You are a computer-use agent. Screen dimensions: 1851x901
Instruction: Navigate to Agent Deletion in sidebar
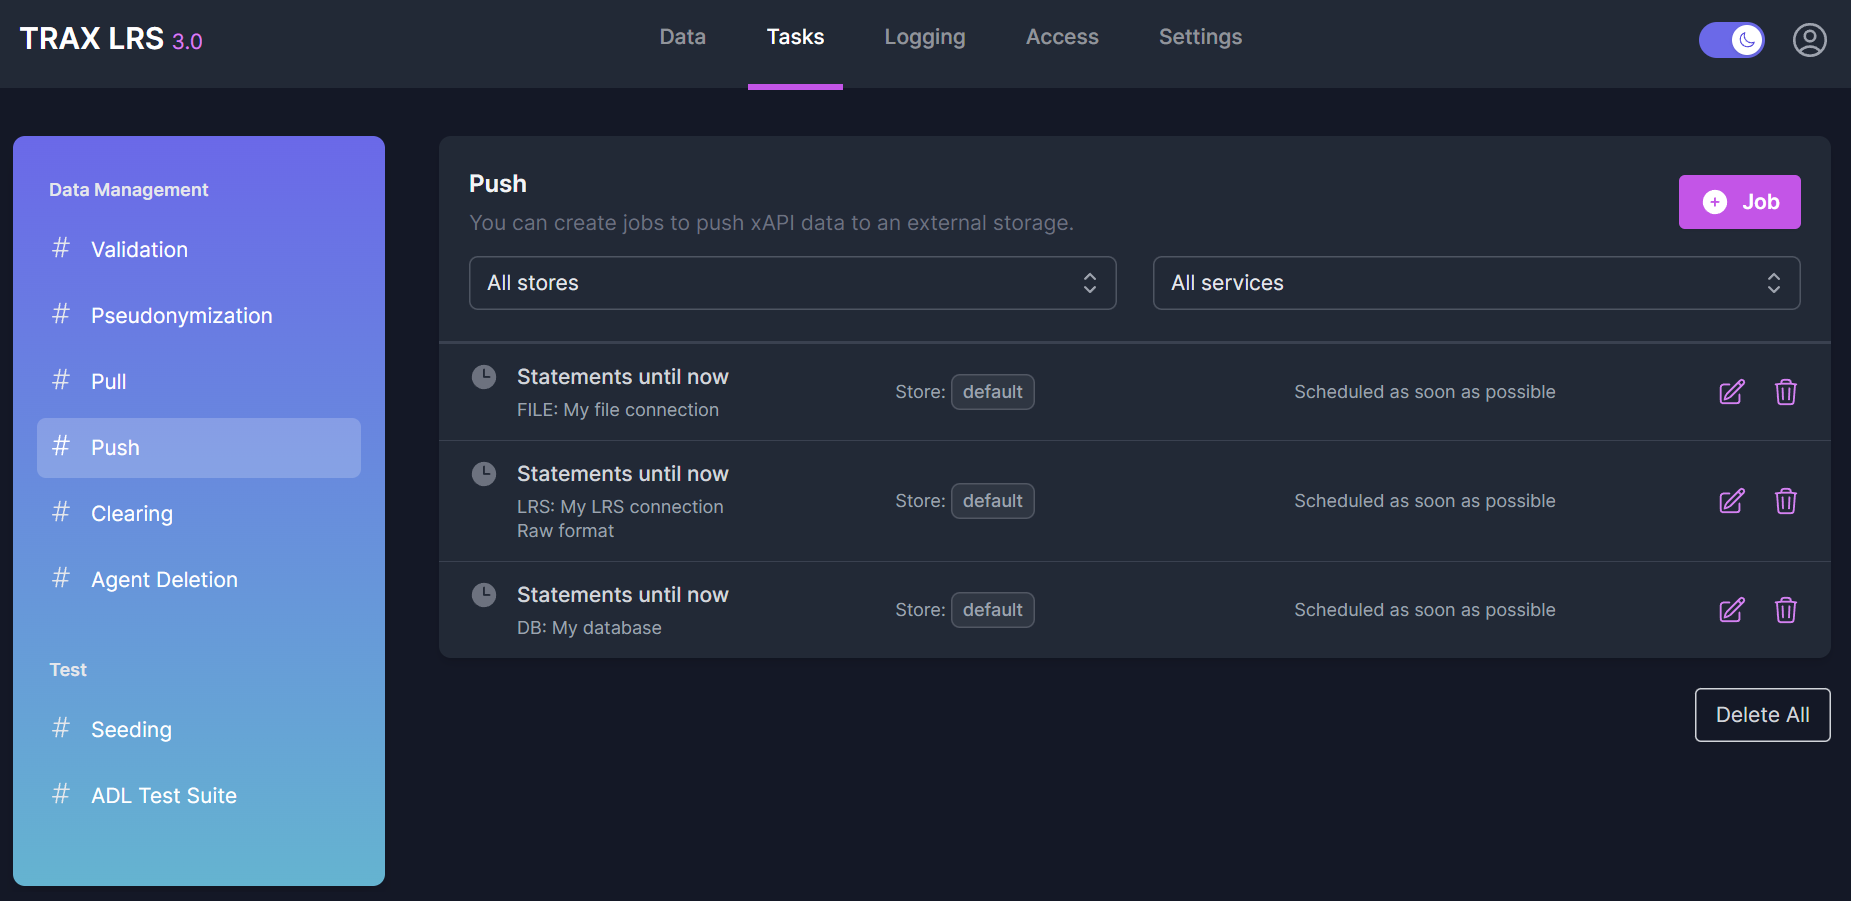point(164,580)
